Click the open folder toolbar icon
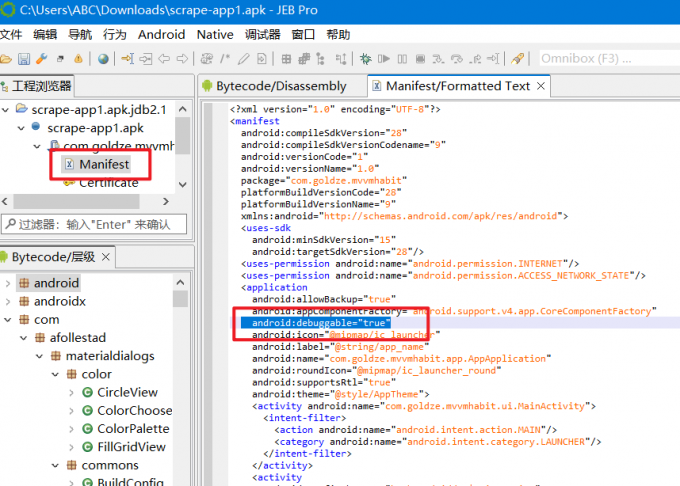The width and height of the screenshot is (680, 486). pyautogui.click(x=6, y=59)
